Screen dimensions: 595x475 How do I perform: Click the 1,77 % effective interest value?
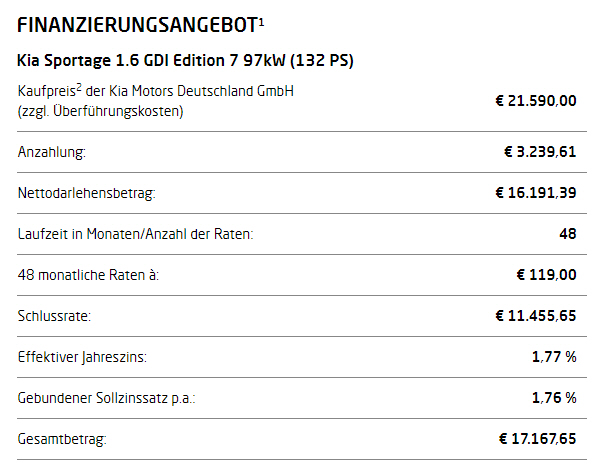pos(554,357)
